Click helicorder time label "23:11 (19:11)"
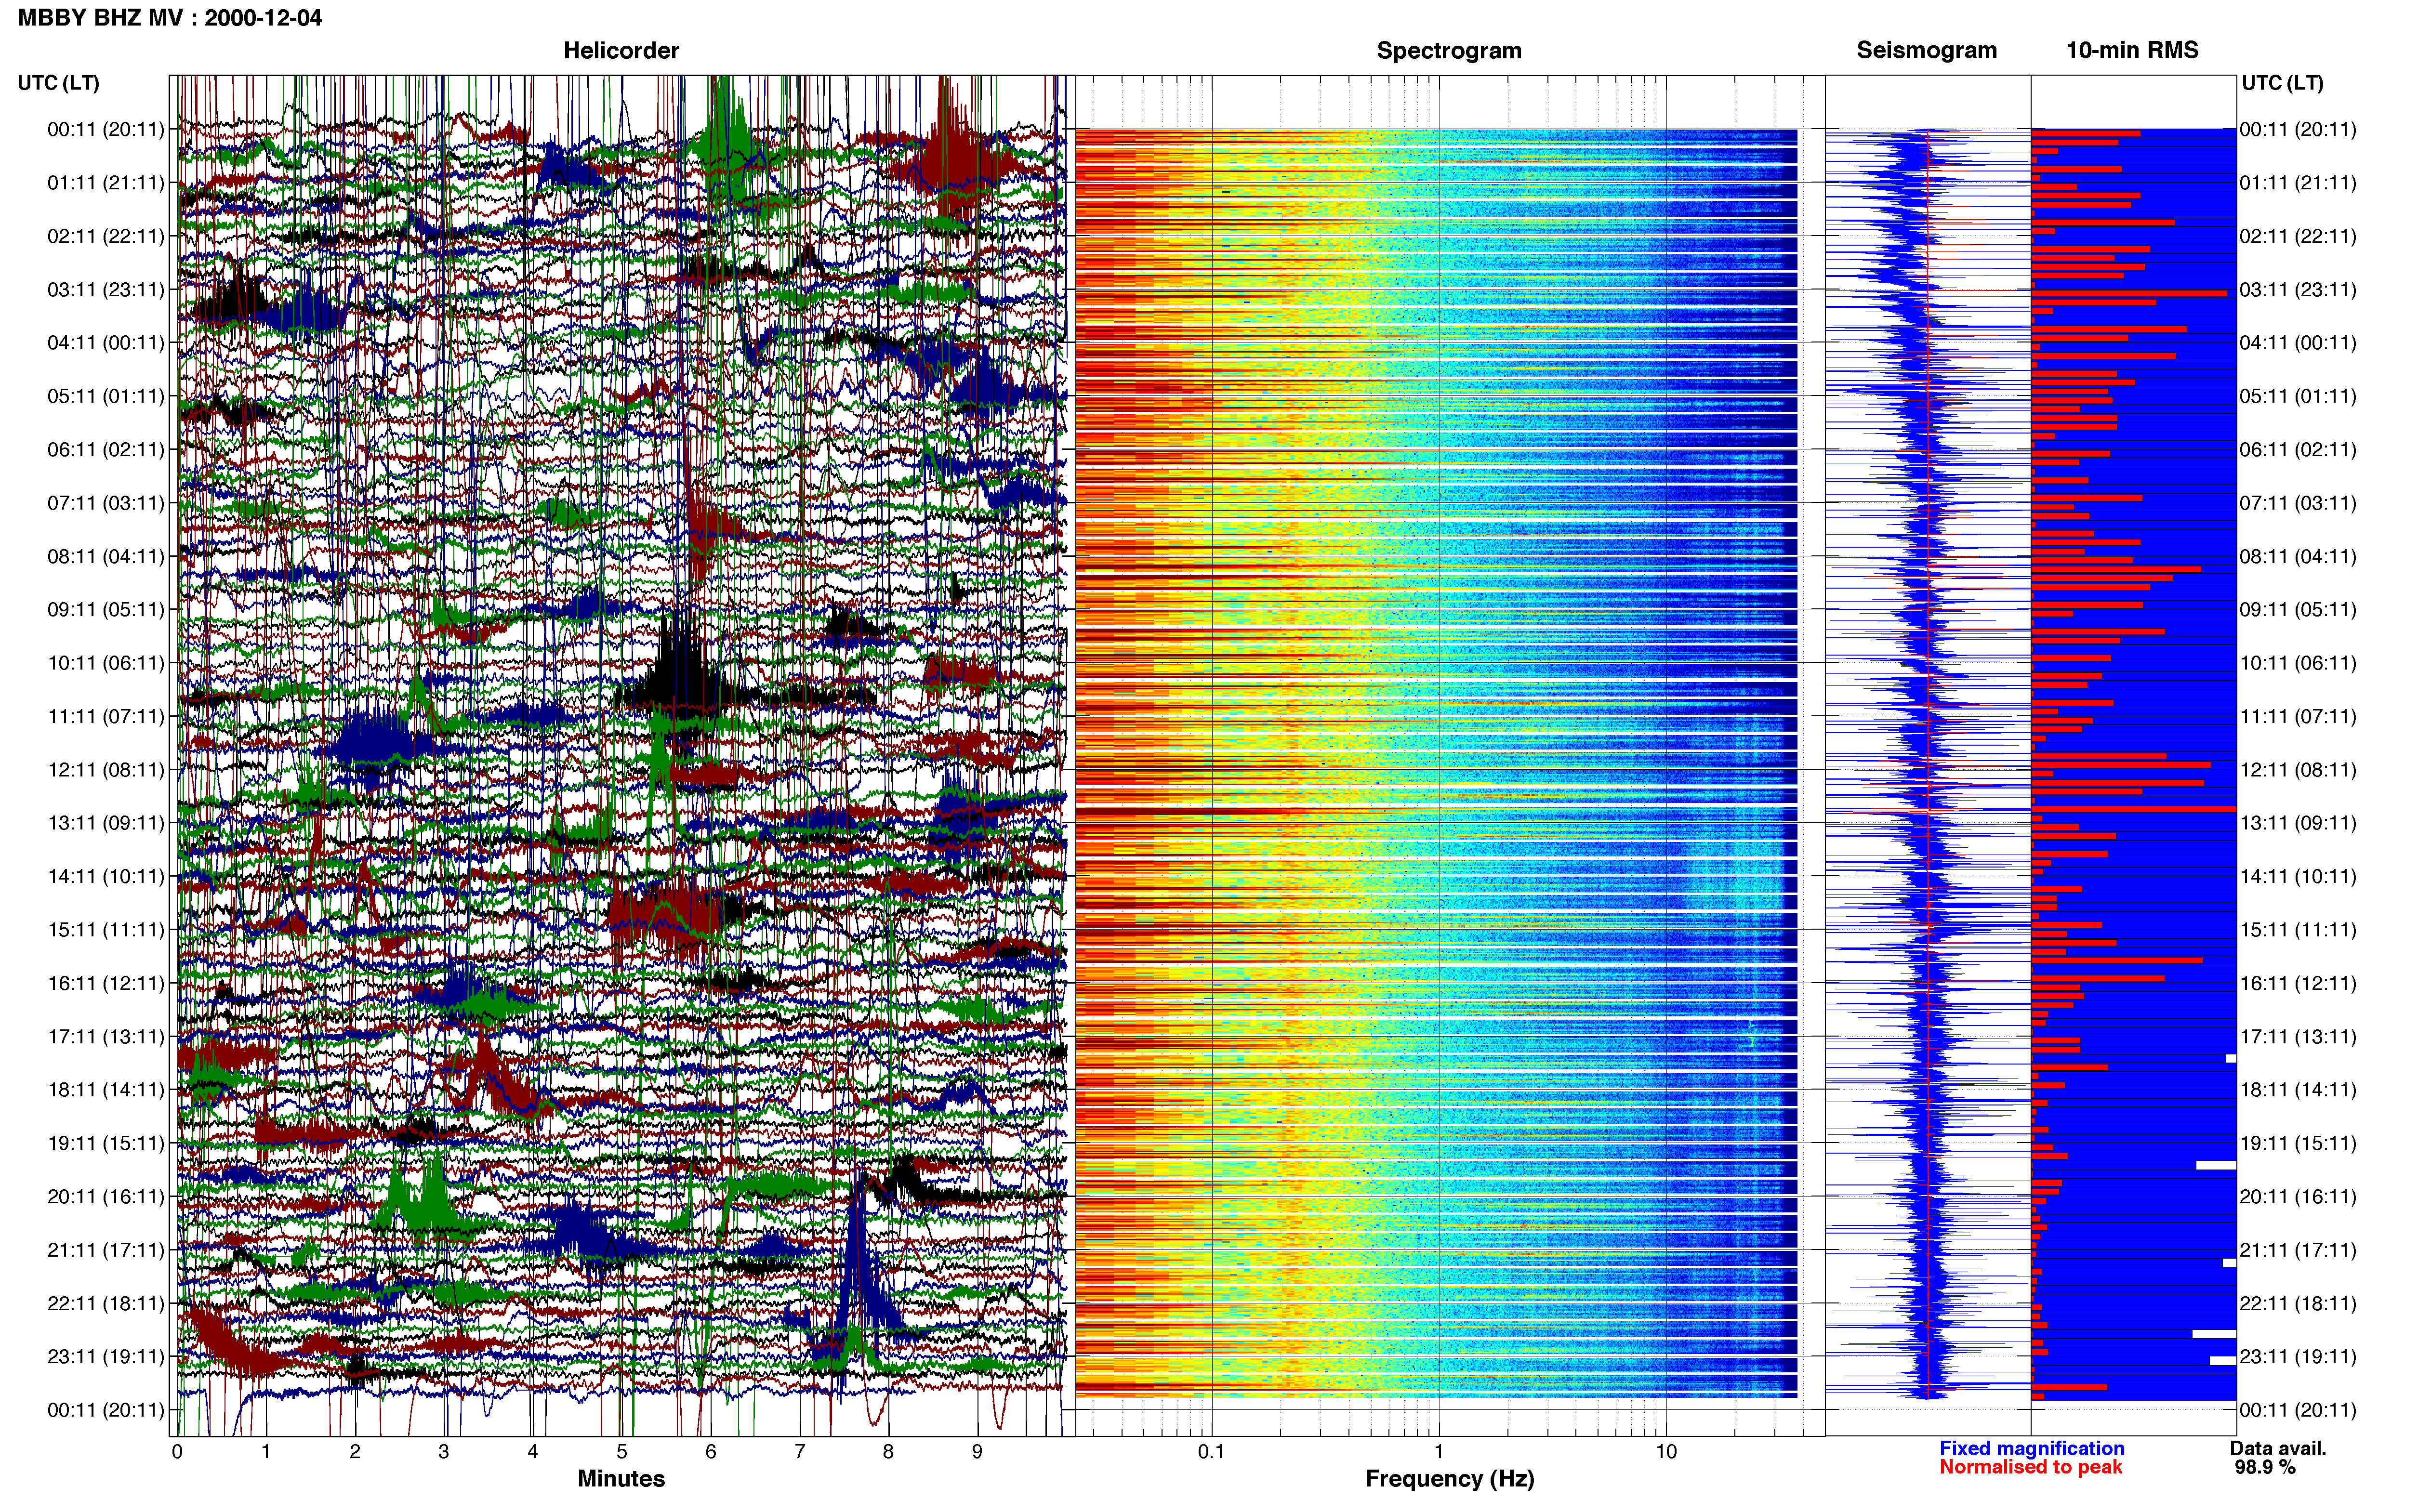 click(106, 1357)
